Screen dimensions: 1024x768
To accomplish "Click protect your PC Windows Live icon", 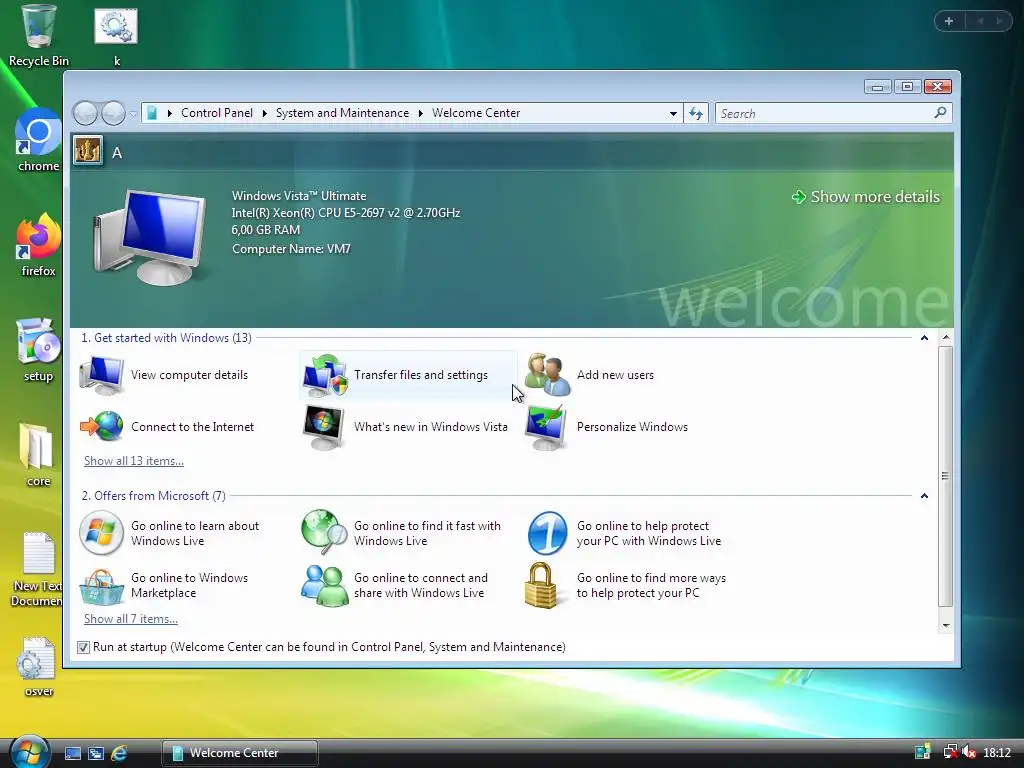I will click(547, 533).
